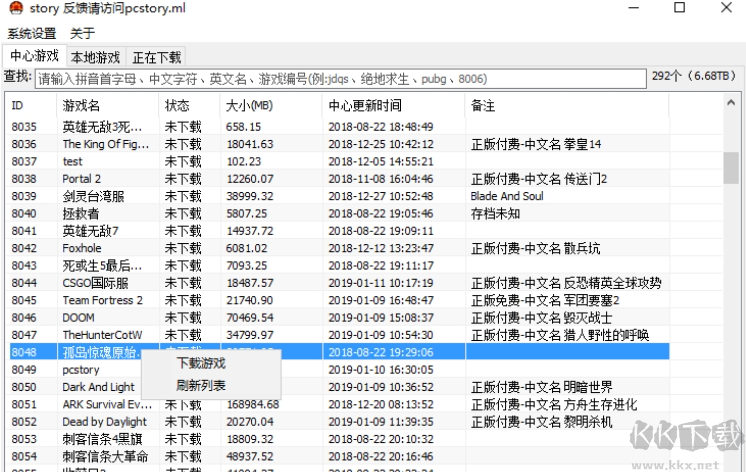Sort by the 中心更新时间 column header

[x=392, y=105]
